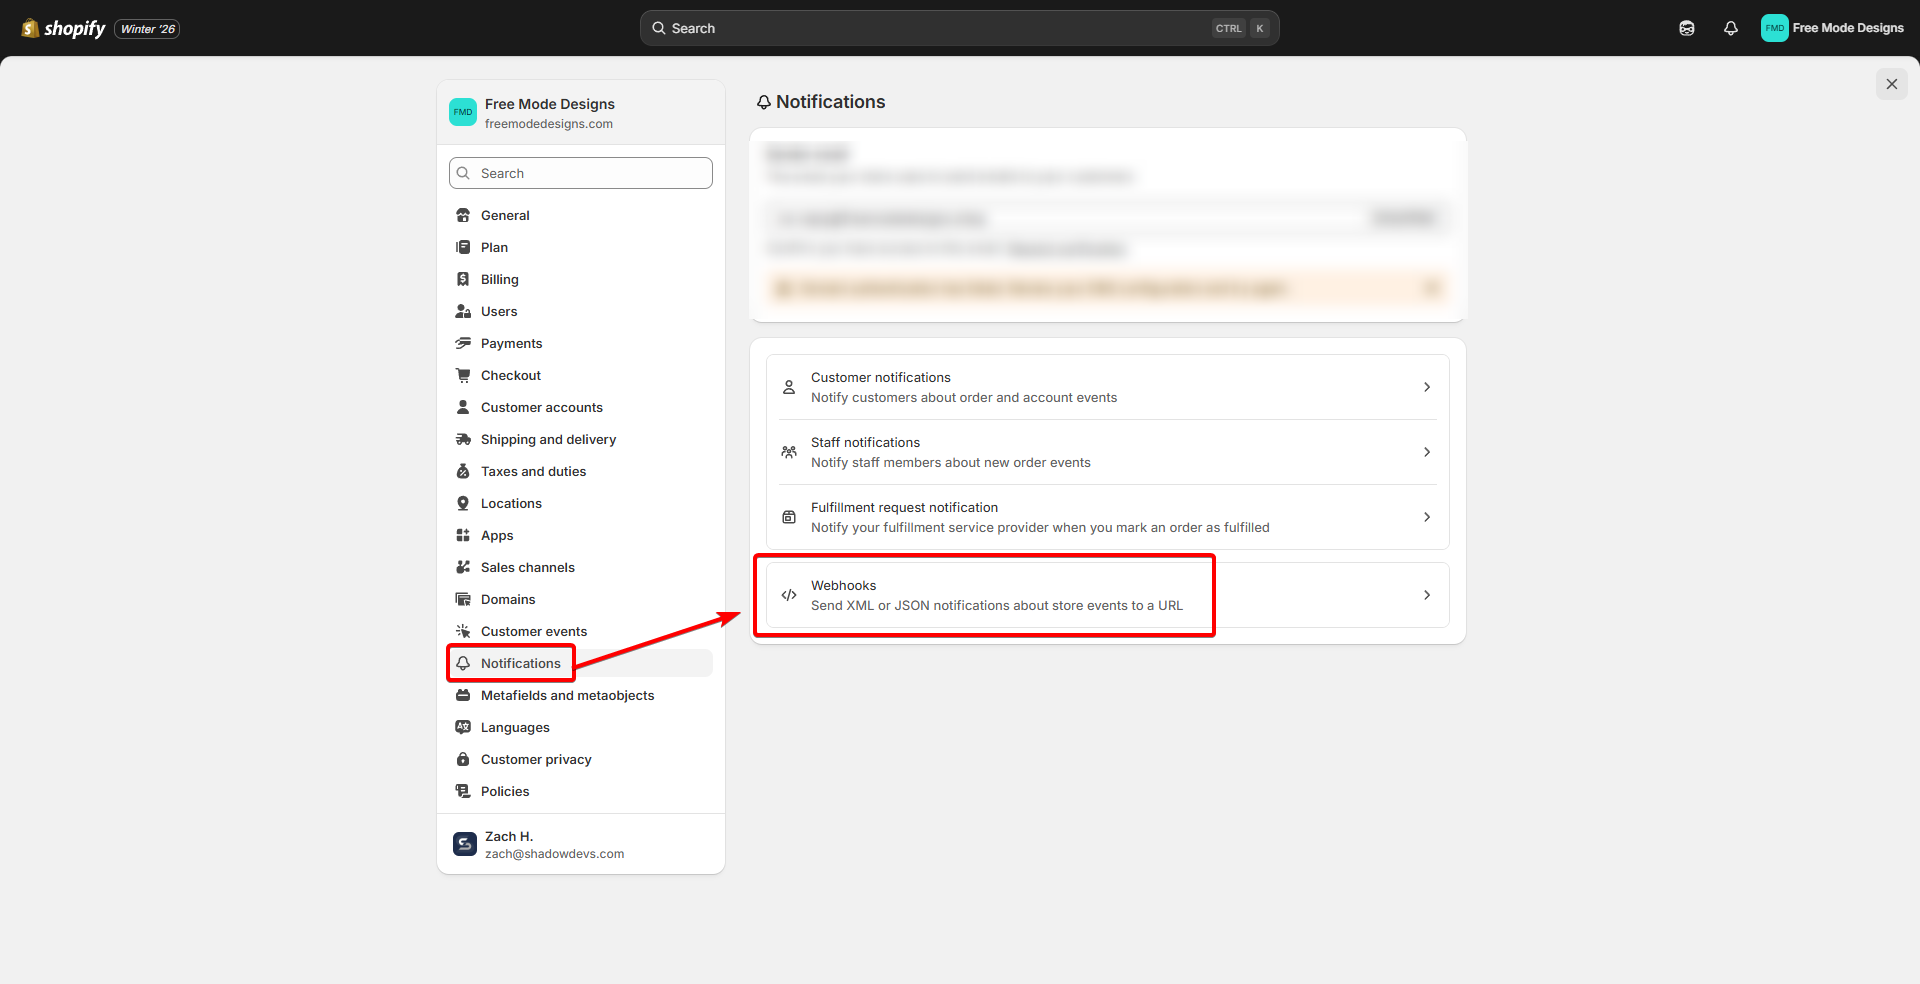
Task: Select the Locations pin icon
Action: click(462, 503)
